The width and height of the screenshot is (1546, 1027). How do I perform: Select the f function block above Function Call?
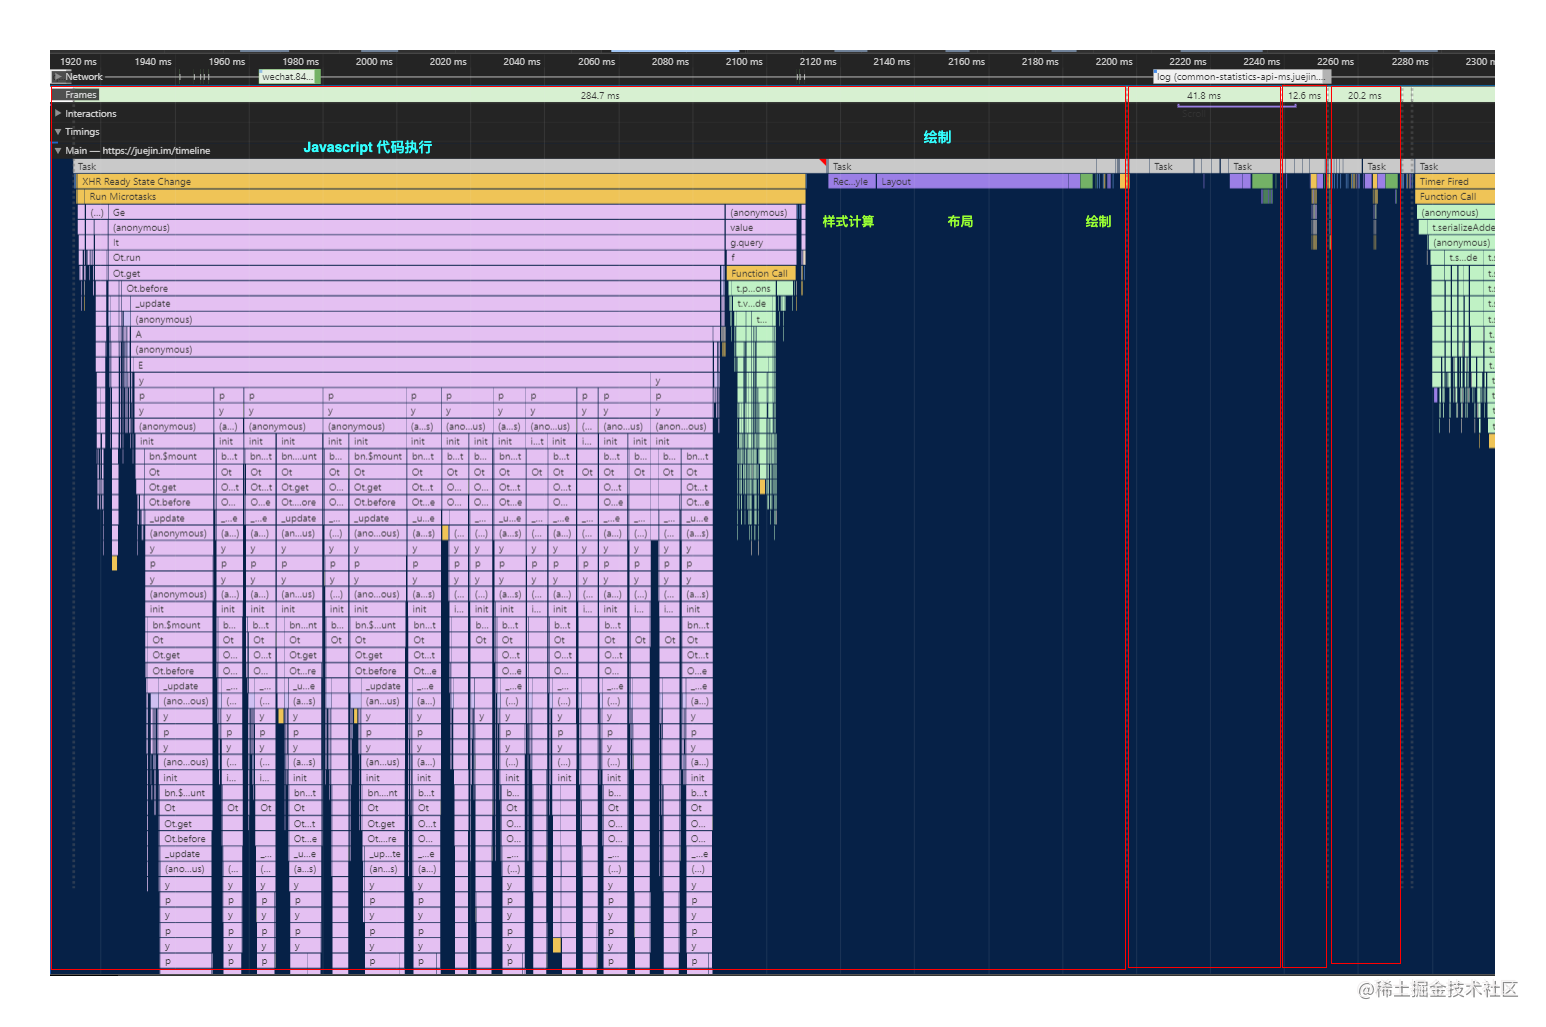click(761, 258)
